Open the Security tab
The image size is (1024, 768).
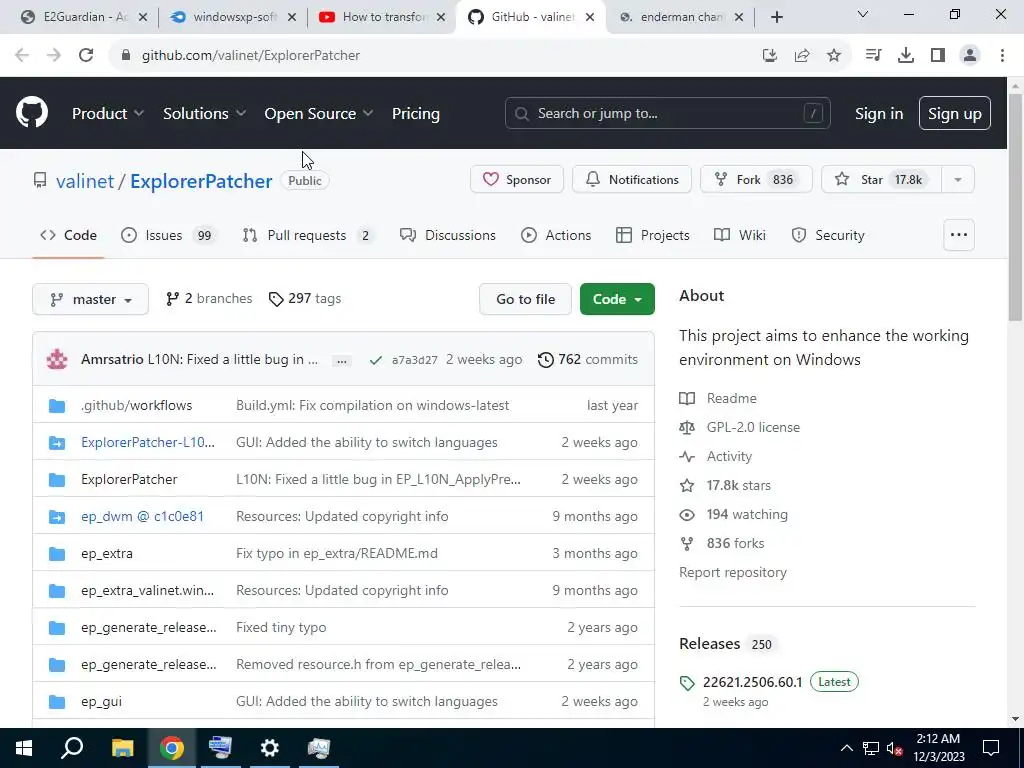tap(828, 235)
